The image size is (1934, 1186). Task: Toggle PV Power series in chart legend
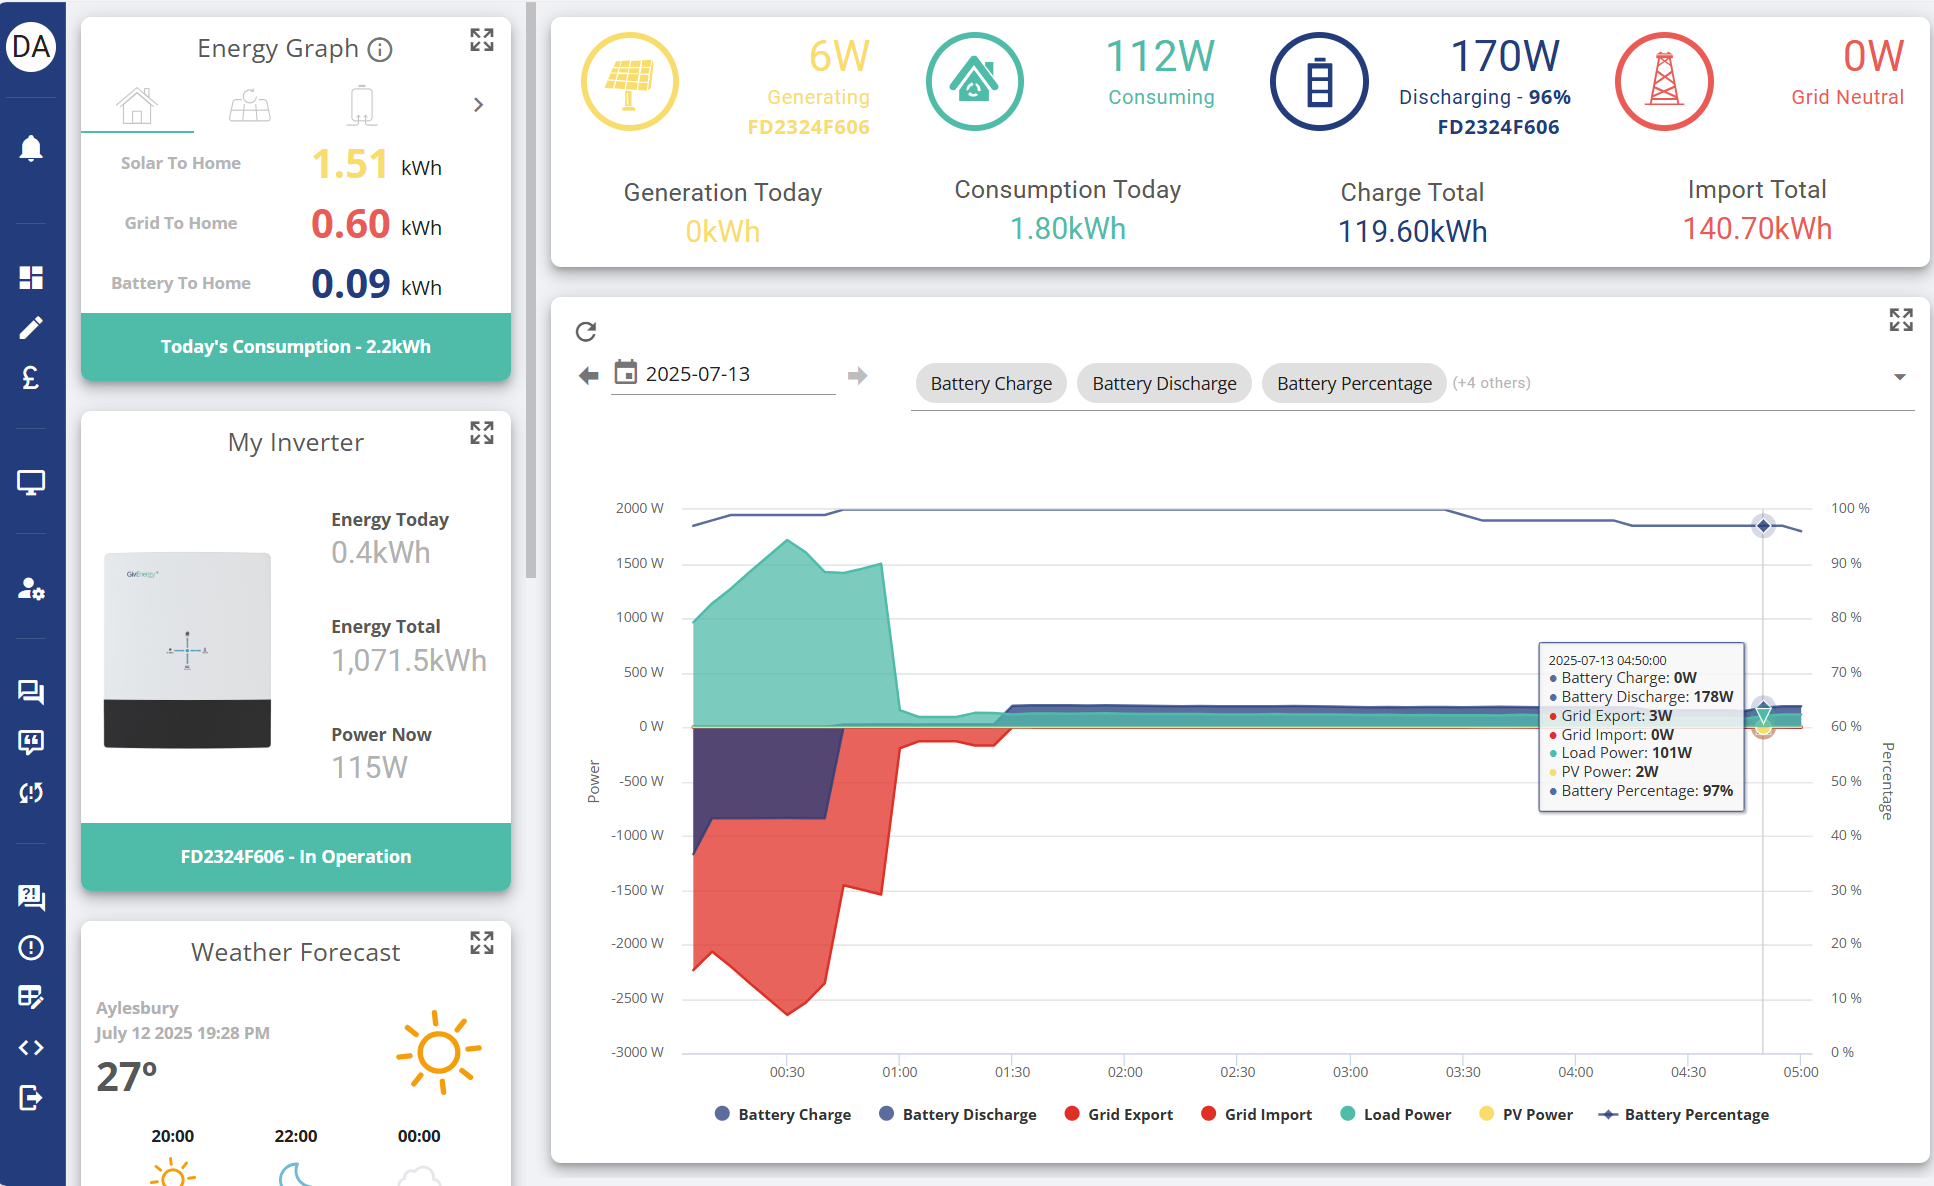coord(1526,1114)
